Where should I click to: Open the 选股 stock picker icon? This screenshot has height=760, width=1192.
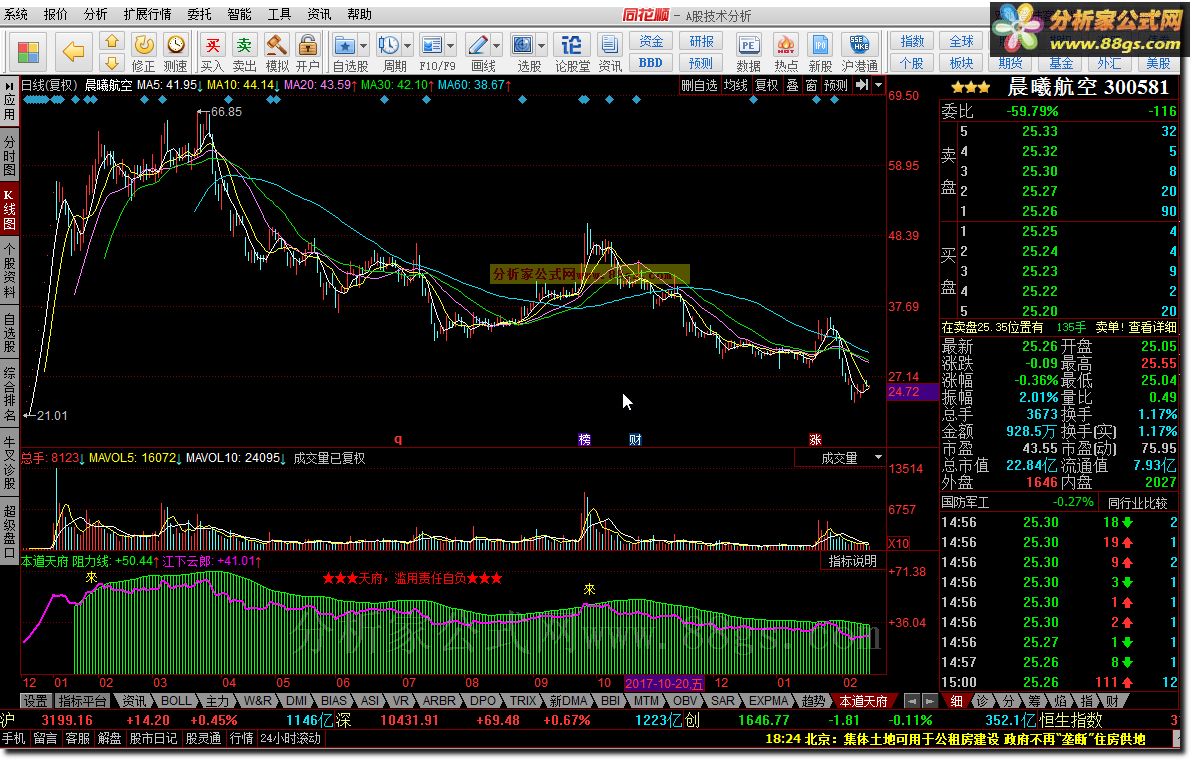[x=523, y=46]
